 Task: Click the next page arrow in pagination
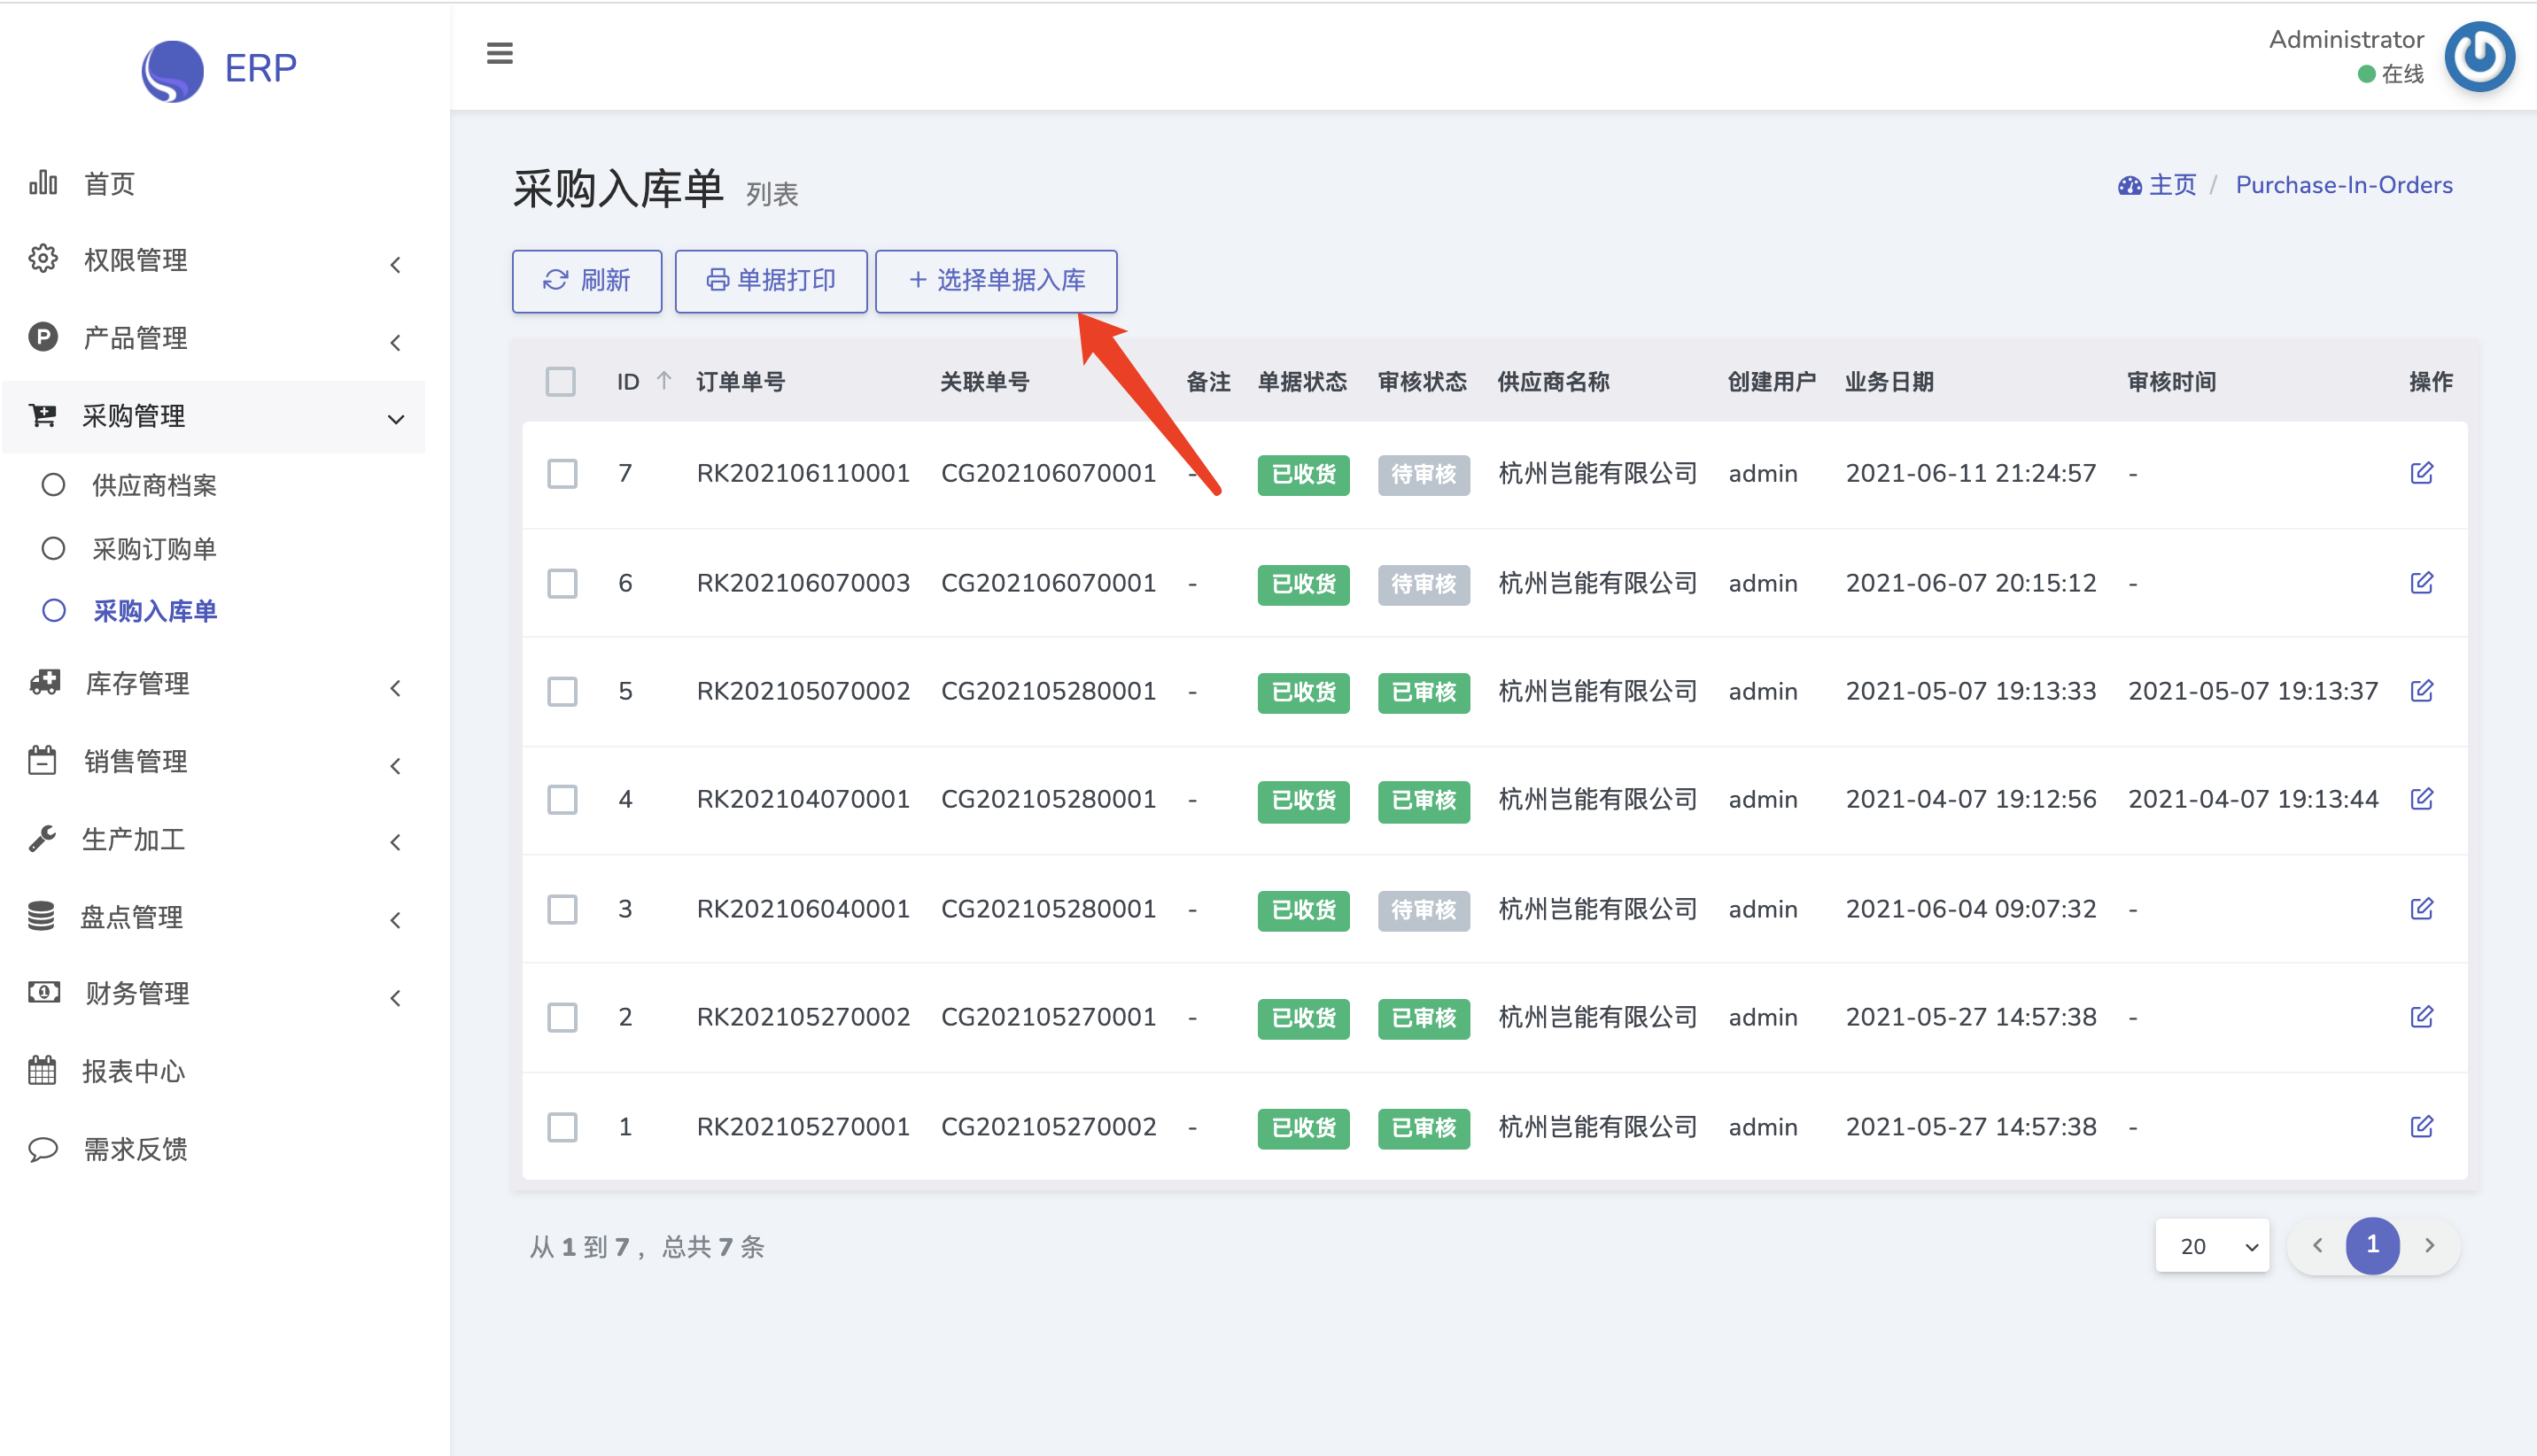pyautogui.click(x=2429, y=1246)
